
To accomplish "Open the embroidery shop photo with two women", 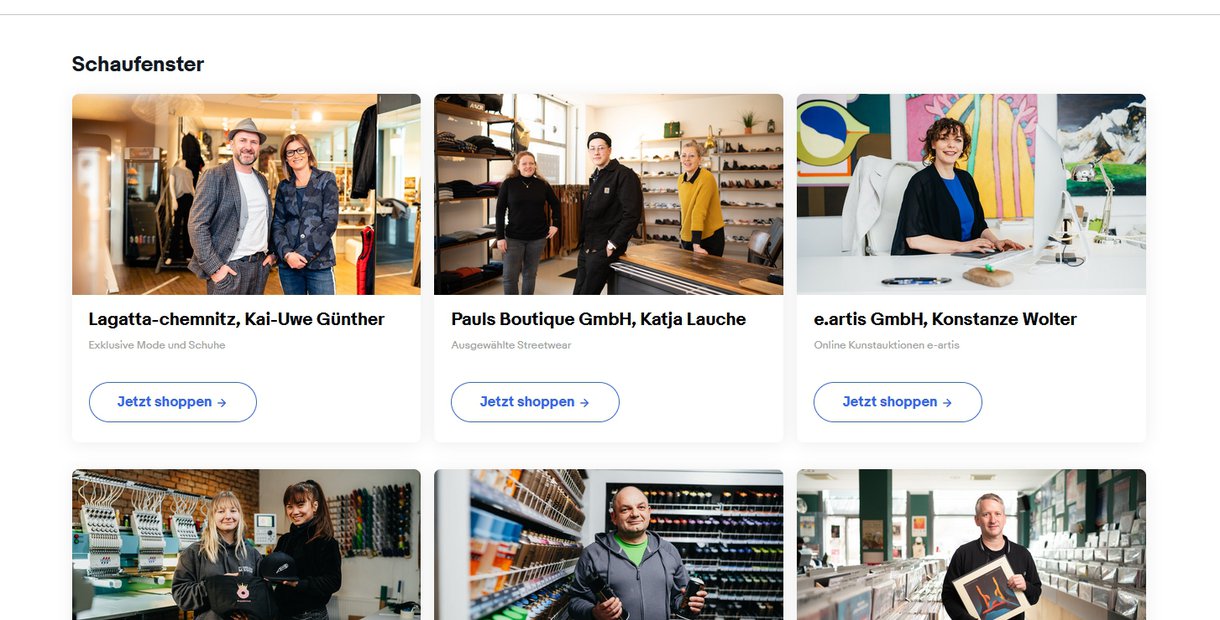I will click(x=246, y=545).
